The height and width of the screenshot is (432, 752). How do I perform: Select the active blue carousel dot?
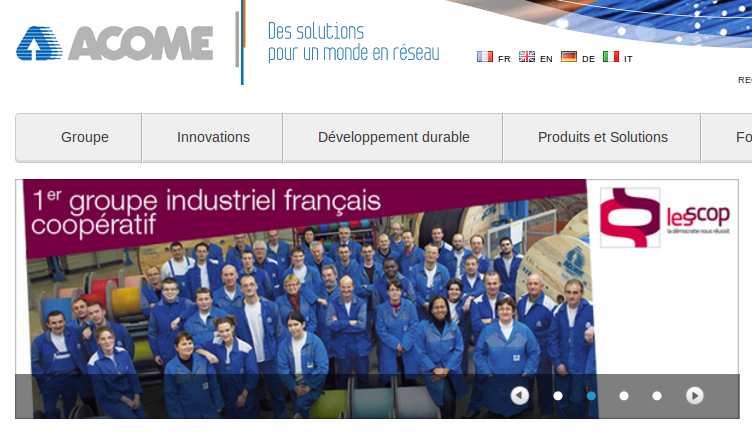[591, 396]
